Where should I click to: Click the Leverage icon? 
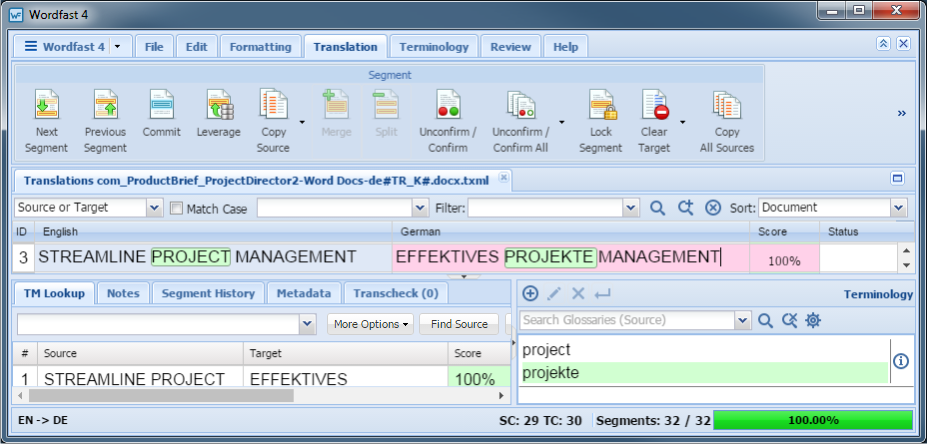pos(219,105)
